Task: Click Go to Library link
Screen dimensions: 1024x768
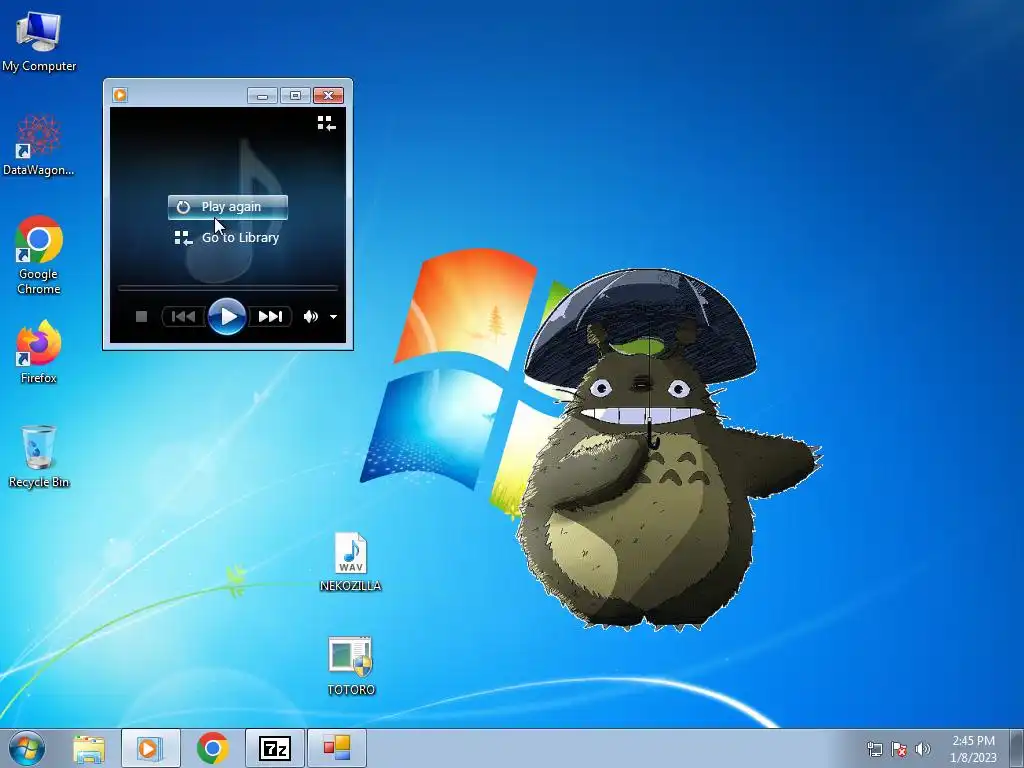Action: tap(227, 238)
